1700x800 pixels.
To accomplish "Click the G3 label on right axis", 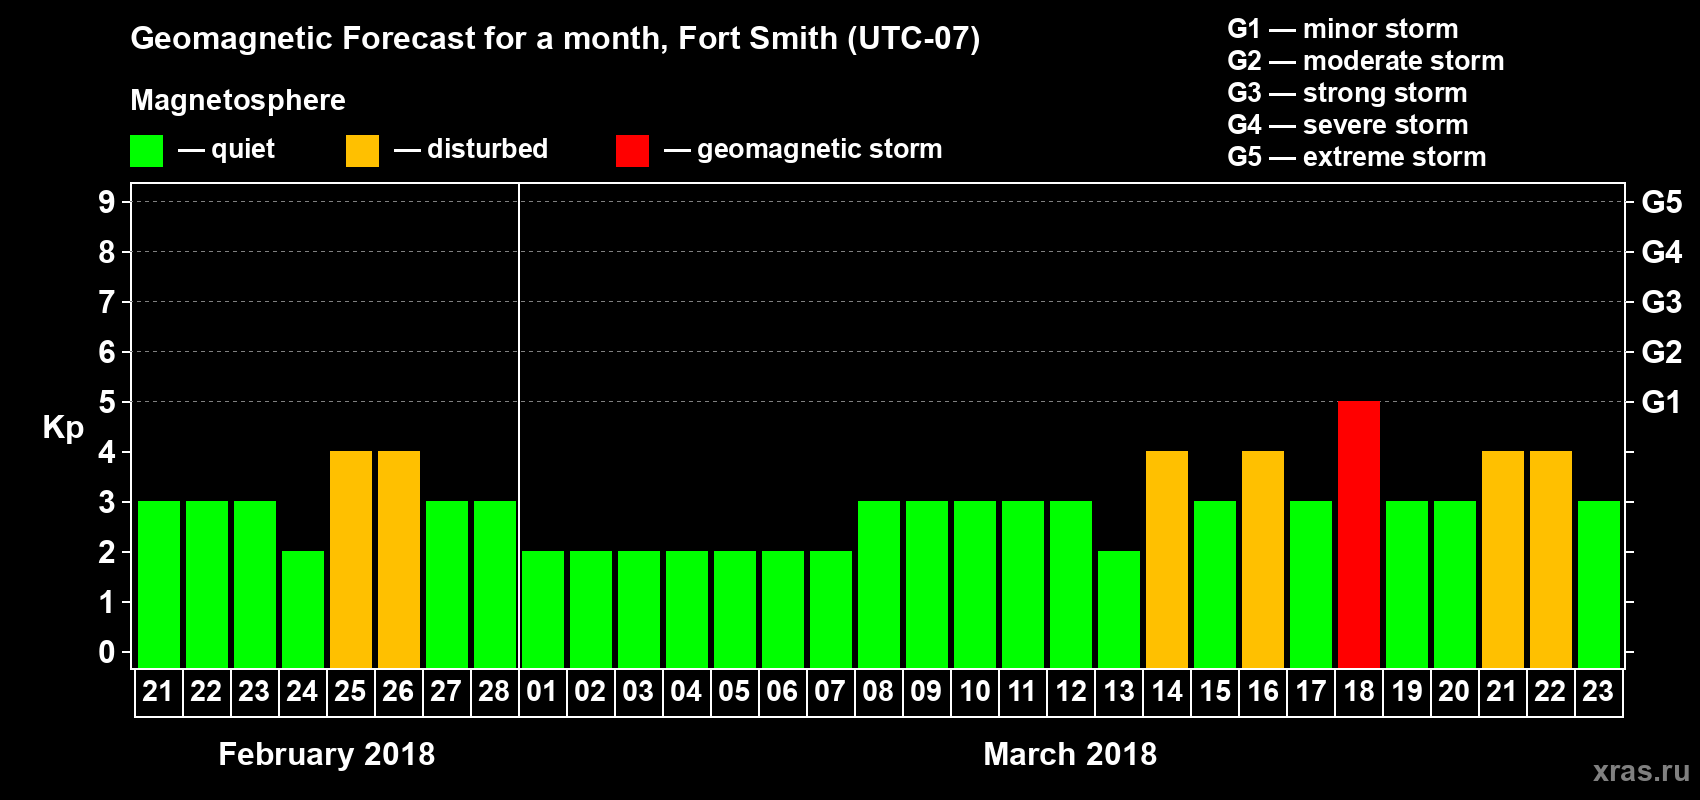I will point(1662,302).
